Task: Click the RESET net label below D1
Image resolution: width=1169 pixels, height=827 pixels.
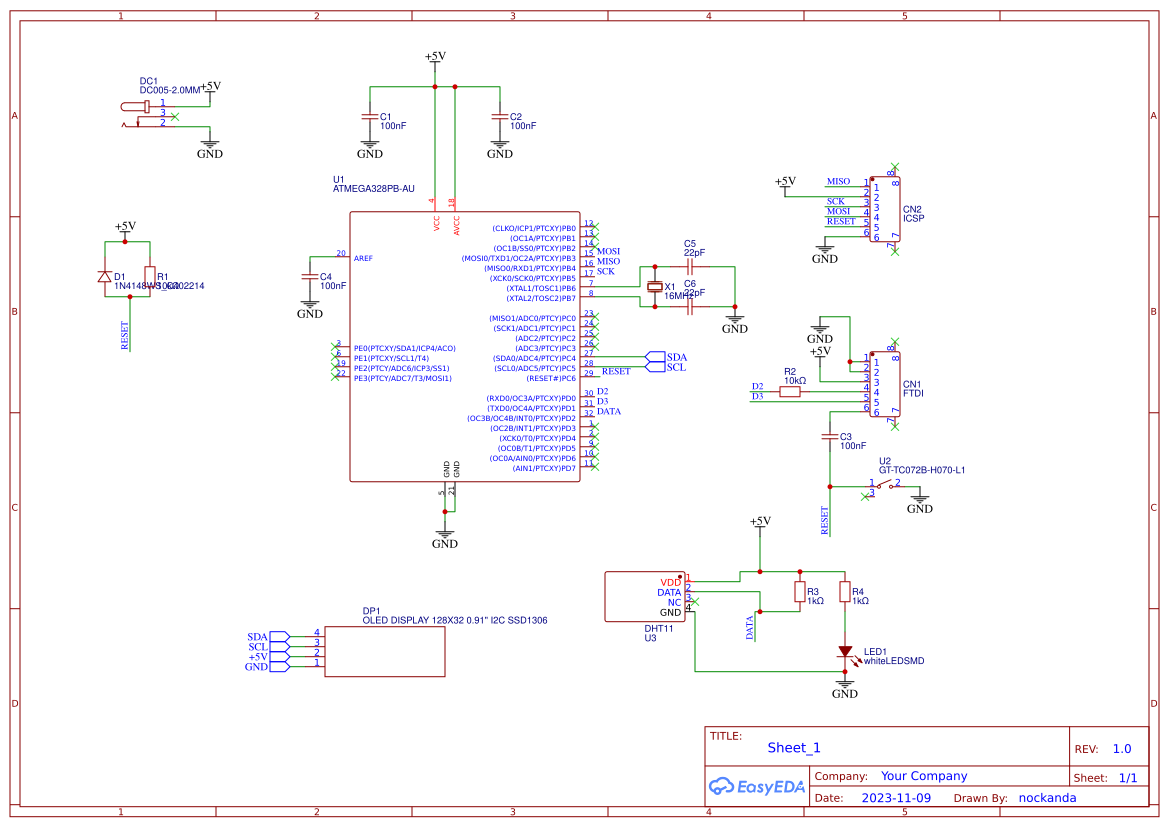Action: pyautogui.click(x=125, y=336)
